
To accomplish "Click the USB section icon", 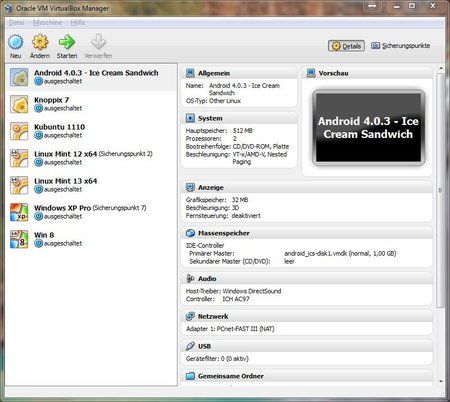I will (x=190, y=346).
